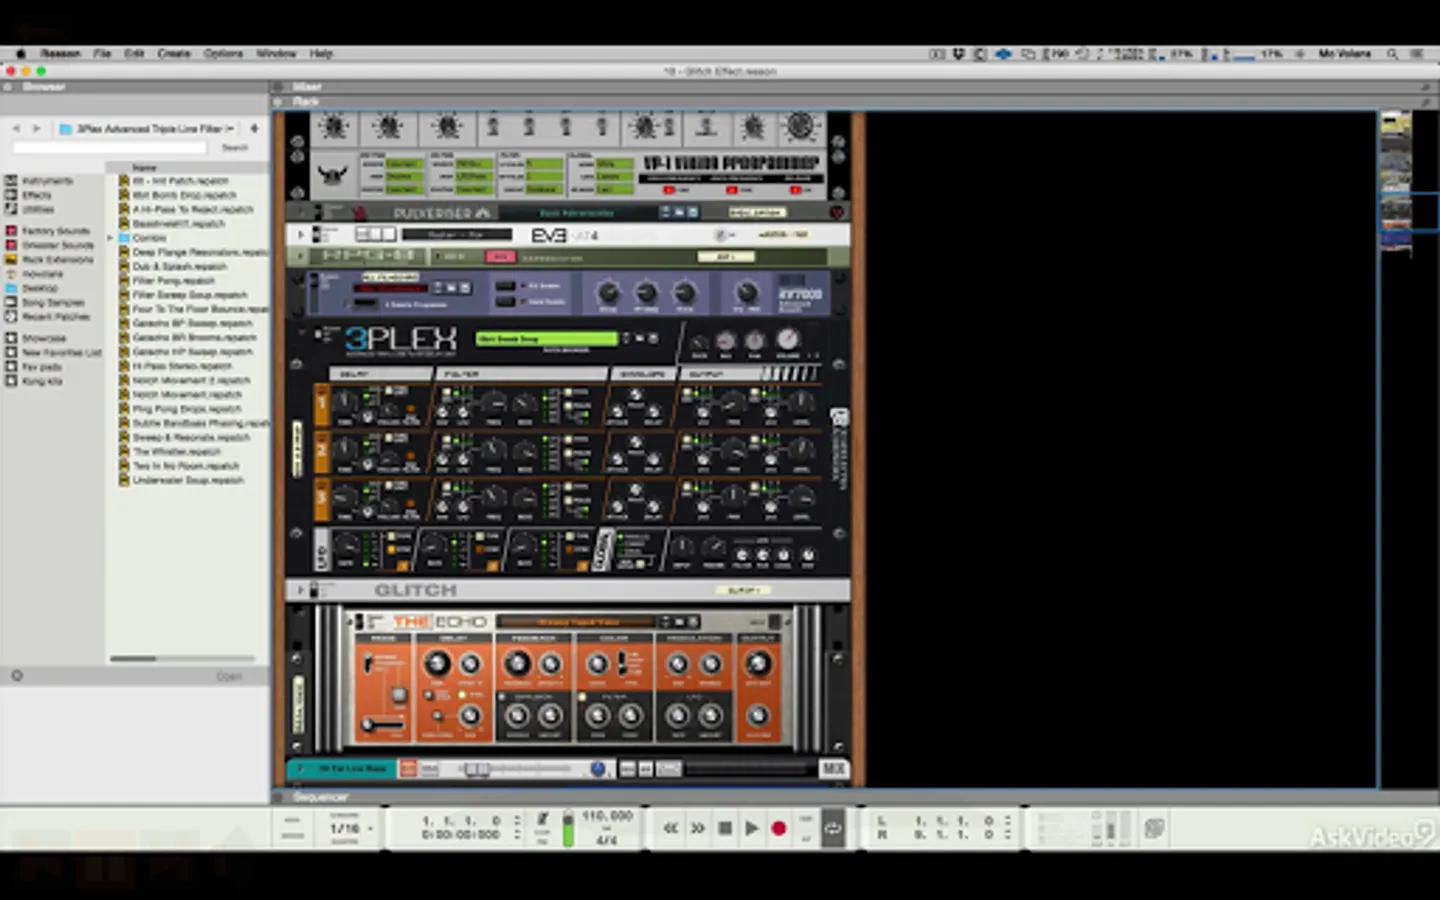The width and height of the screenshot is (1440, 900).
Task: Click the browser Open button
Action: point(229,677)
